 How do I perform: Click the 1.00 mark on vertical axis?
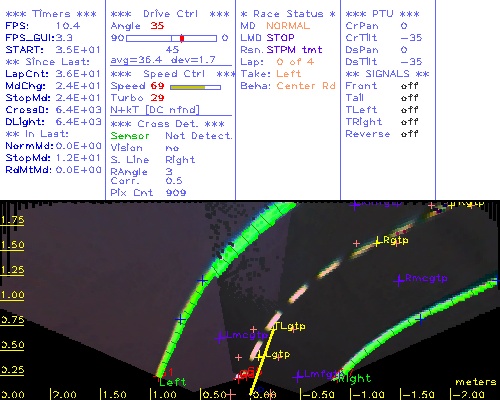click(12, 295)
